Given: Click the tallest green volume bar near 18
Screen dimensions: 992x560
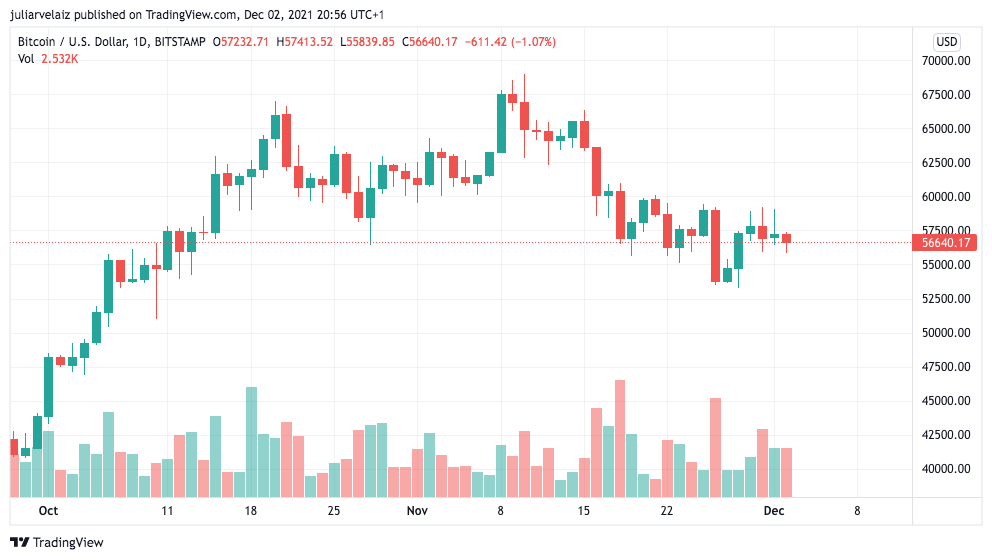Looking at the screenshot, I should [x=251, y=442].
